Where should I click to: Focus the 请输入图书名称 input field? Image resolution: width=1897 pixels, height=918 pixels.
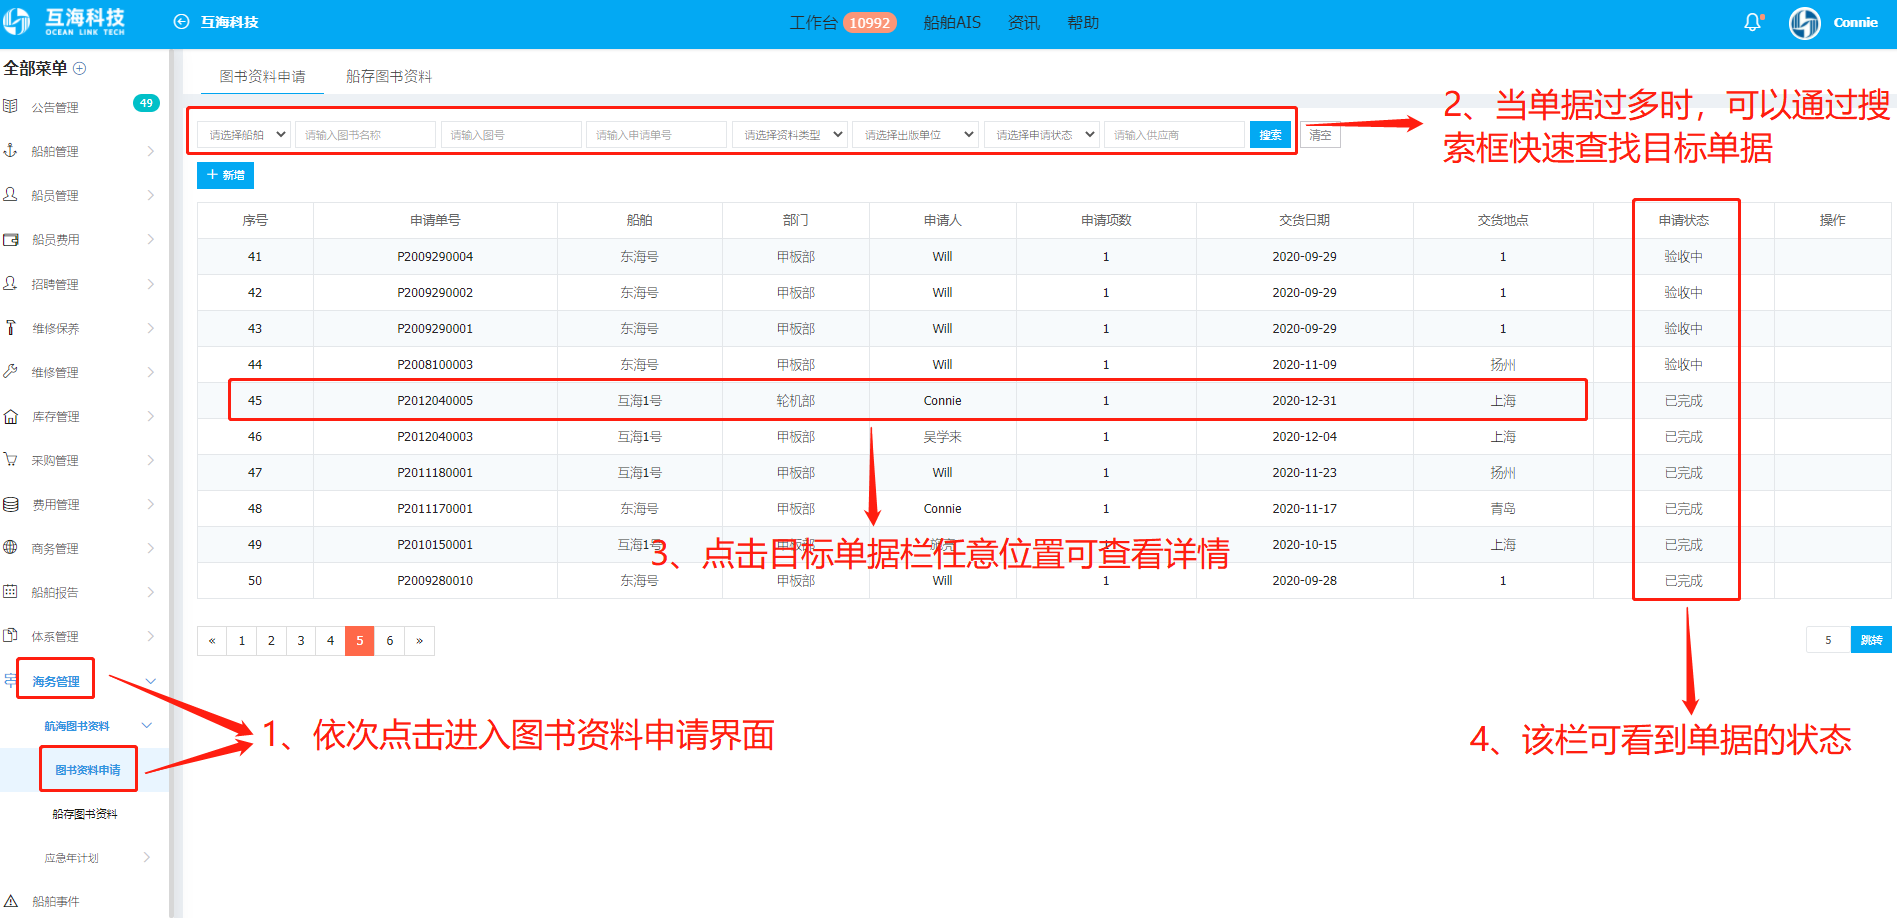pos(365,135)
